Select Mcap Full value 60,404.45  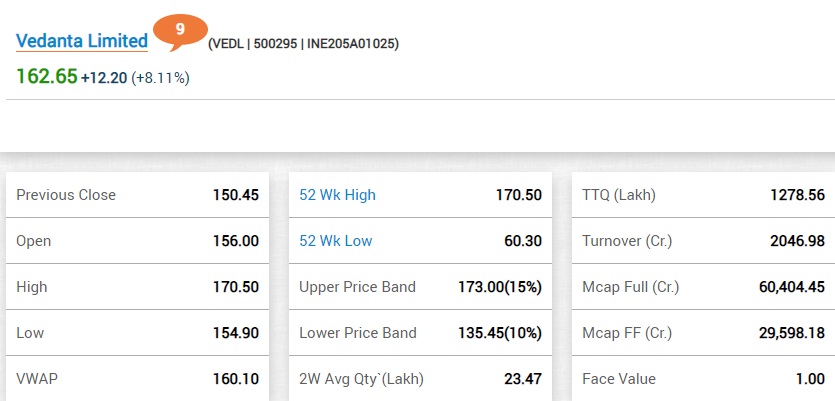tap(792, 287)
